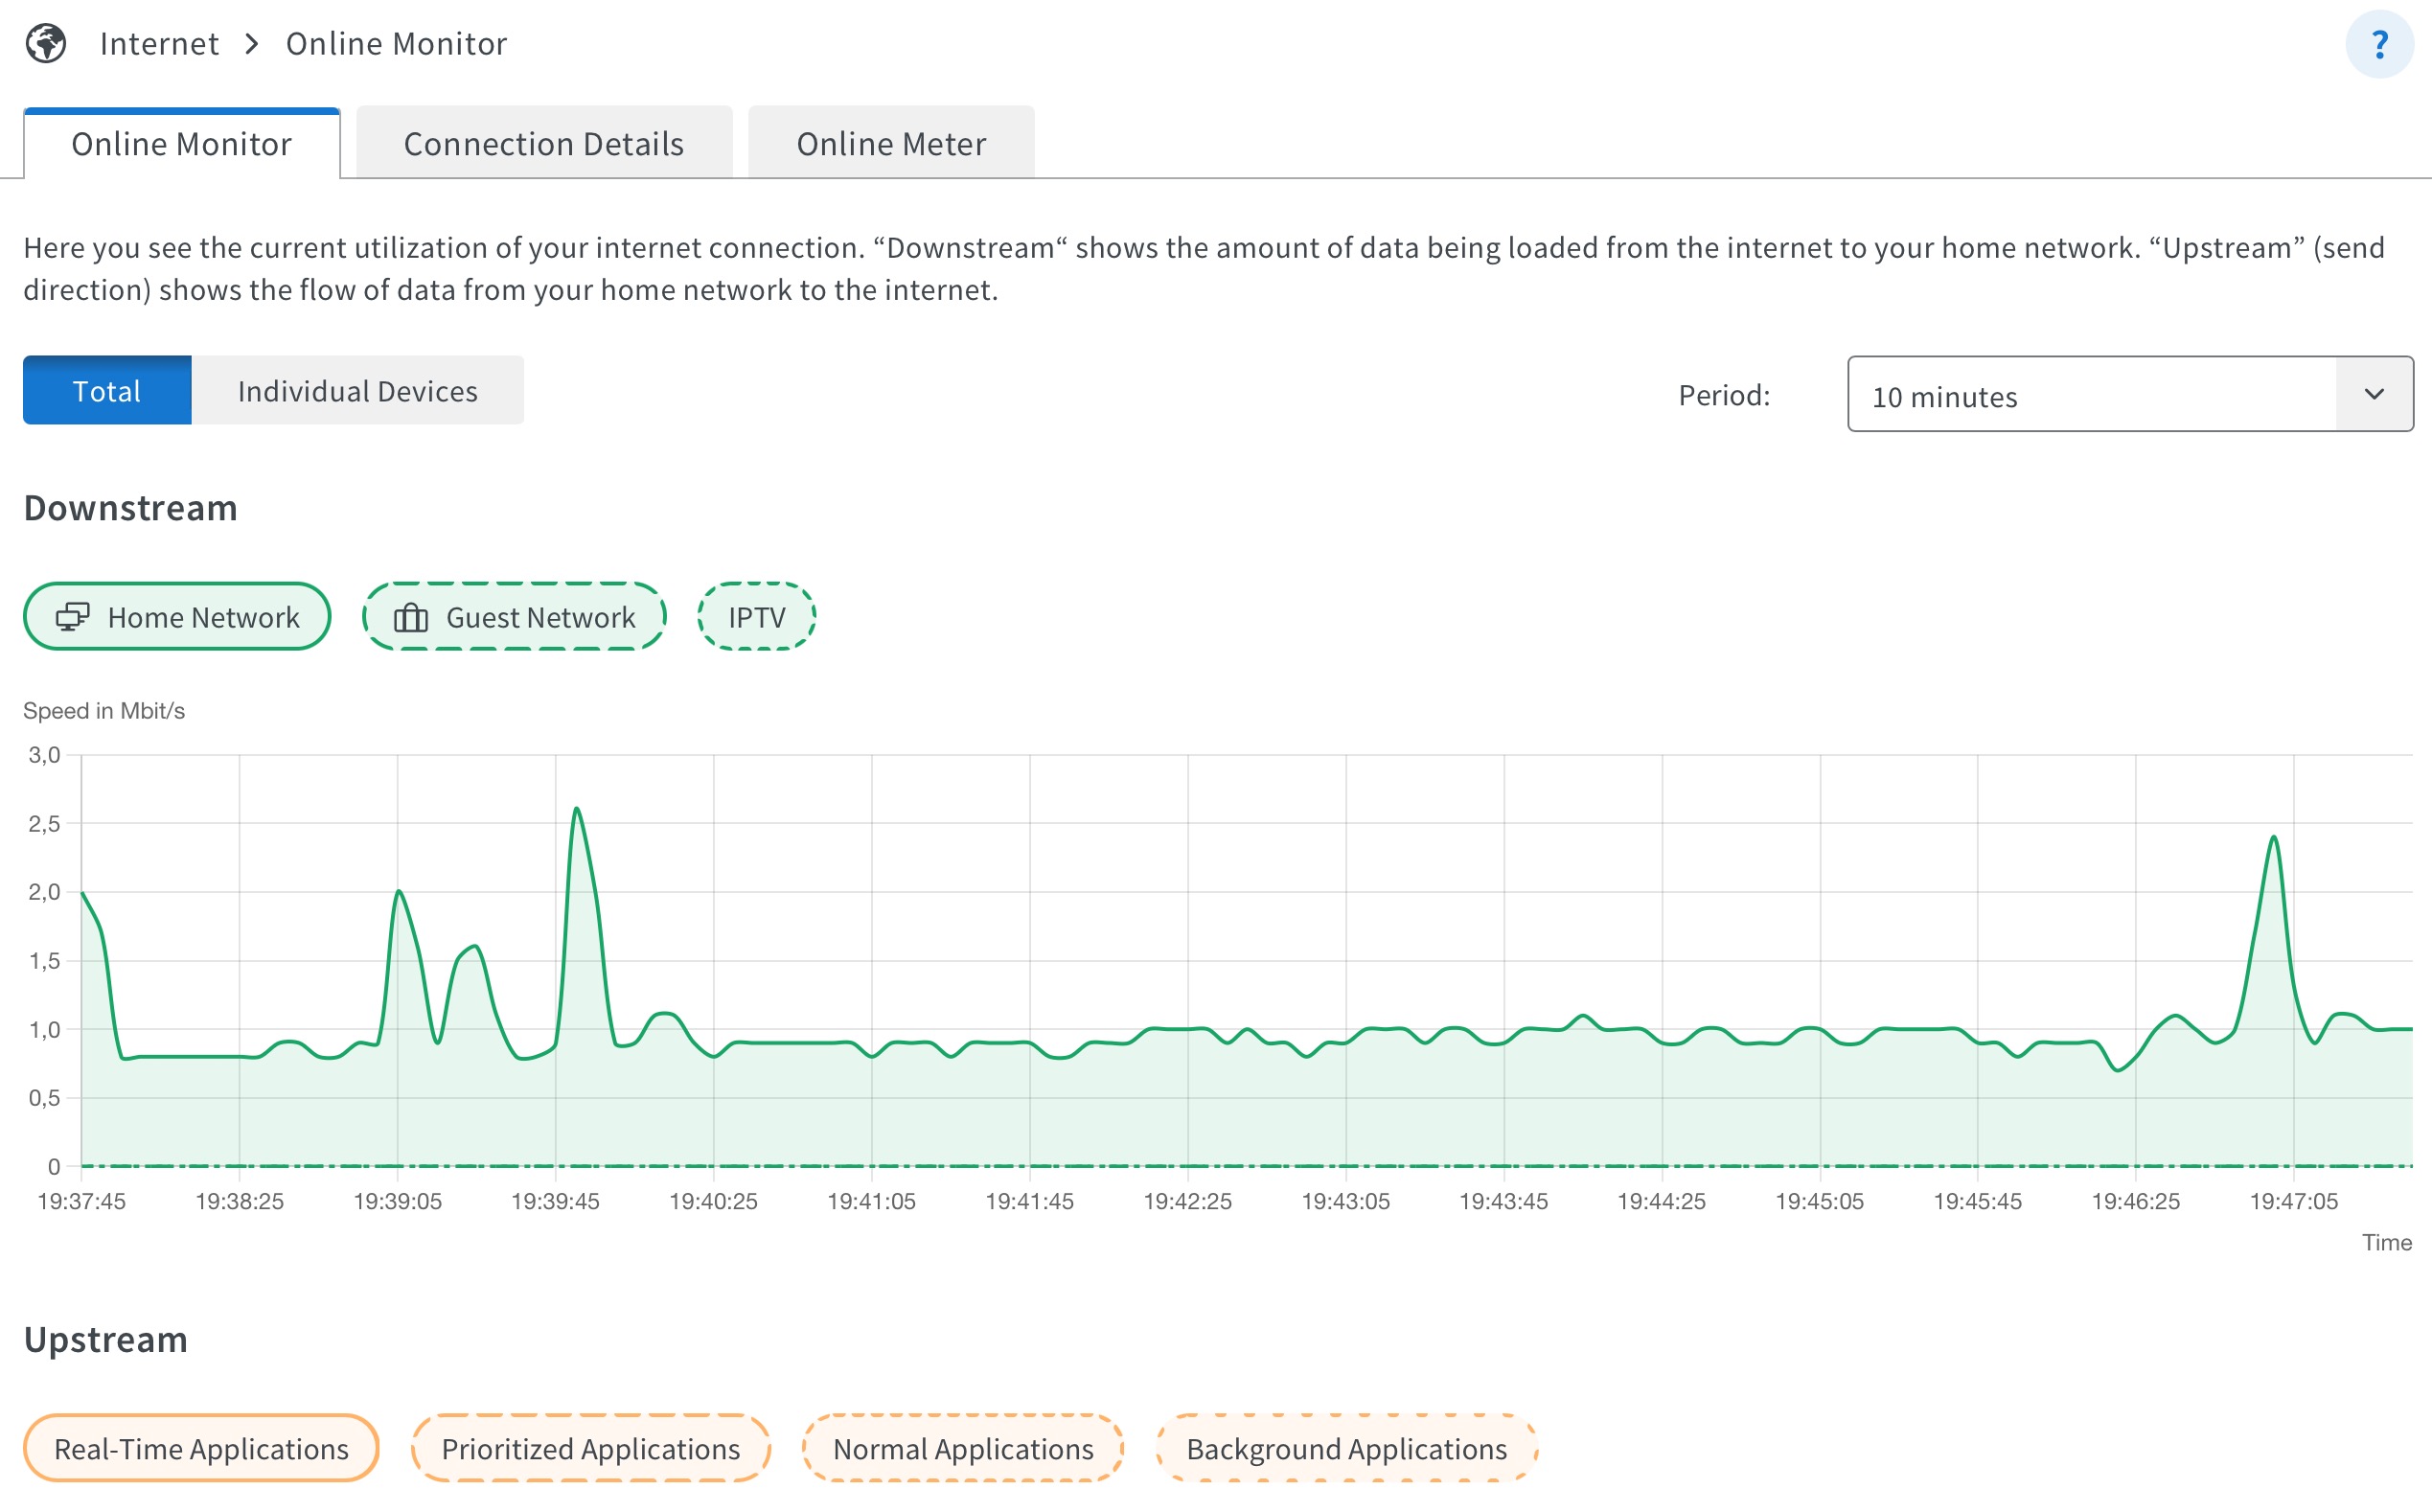Select the Online Monitor tab
2432x1512 pixels.
pos(181,144)
